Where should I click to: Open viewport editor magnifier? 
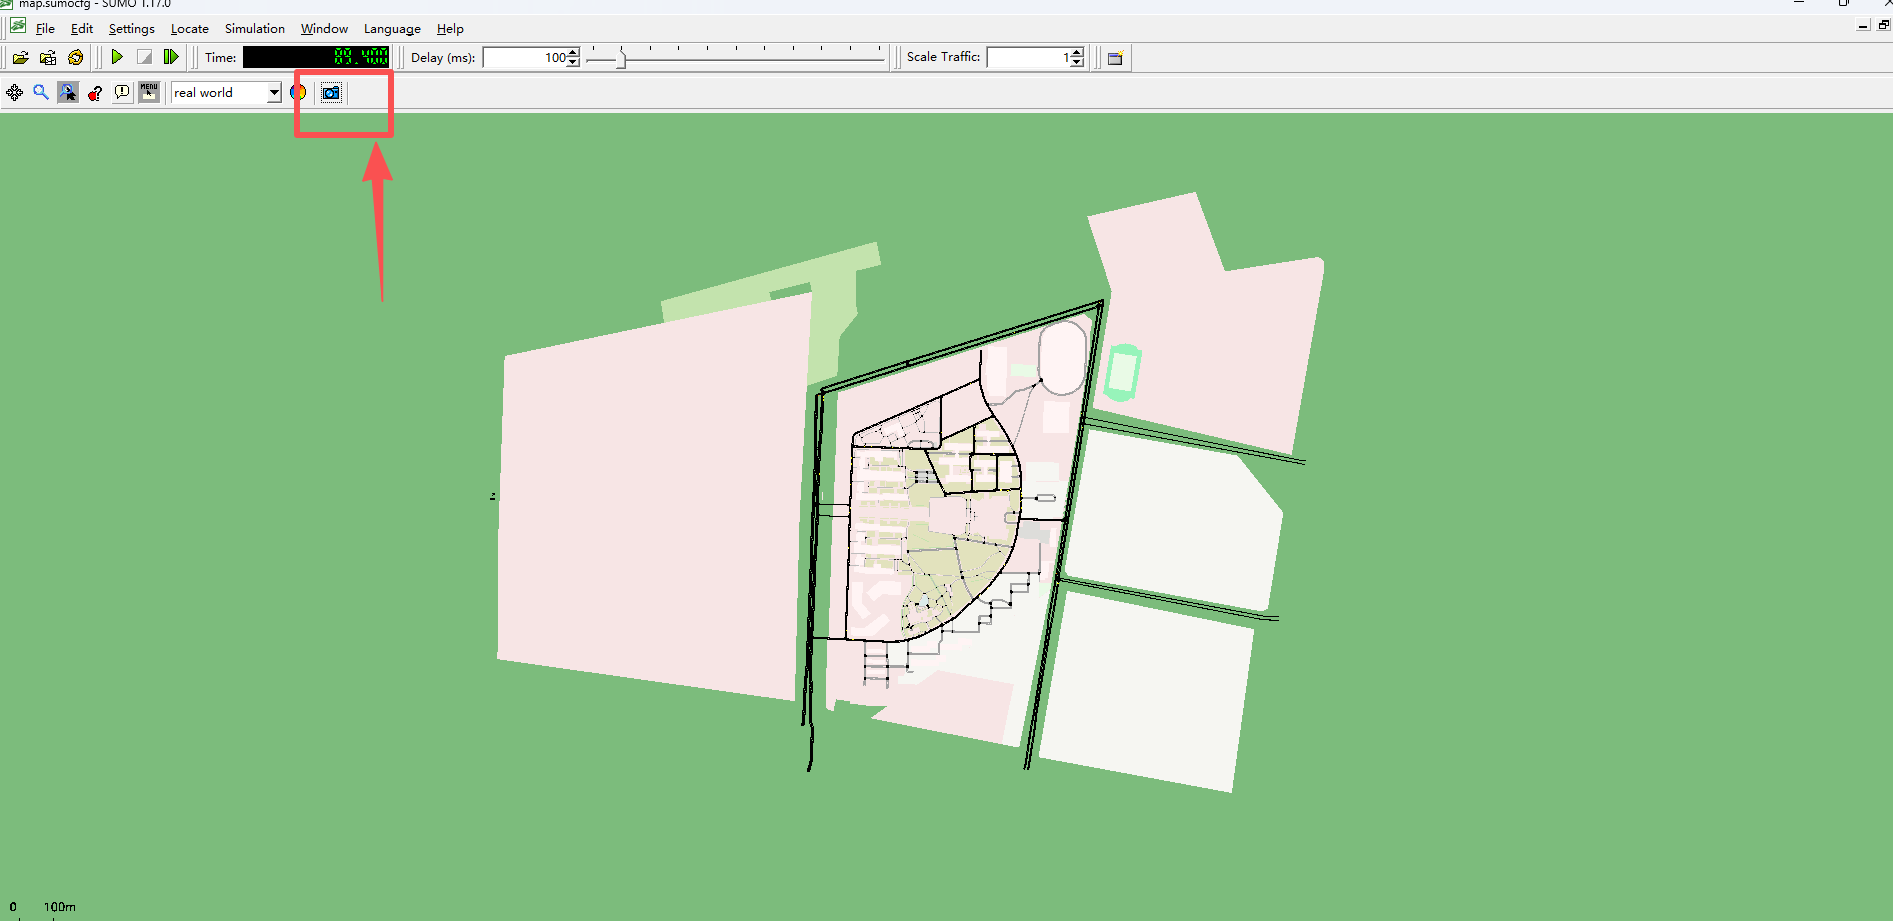(41, 92)
